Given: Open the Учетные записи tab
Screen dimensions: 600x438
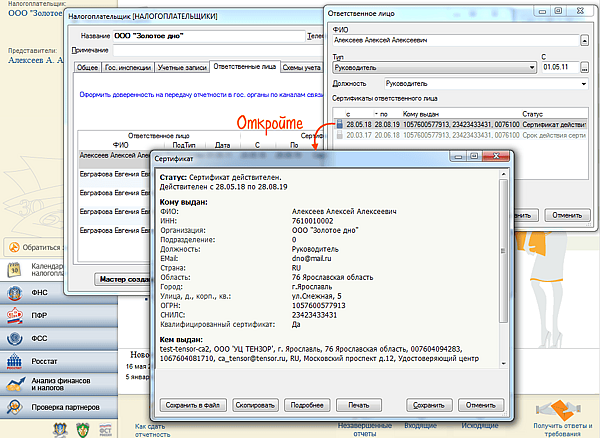Looking at the screenshot, I should [x=181, y=67].
